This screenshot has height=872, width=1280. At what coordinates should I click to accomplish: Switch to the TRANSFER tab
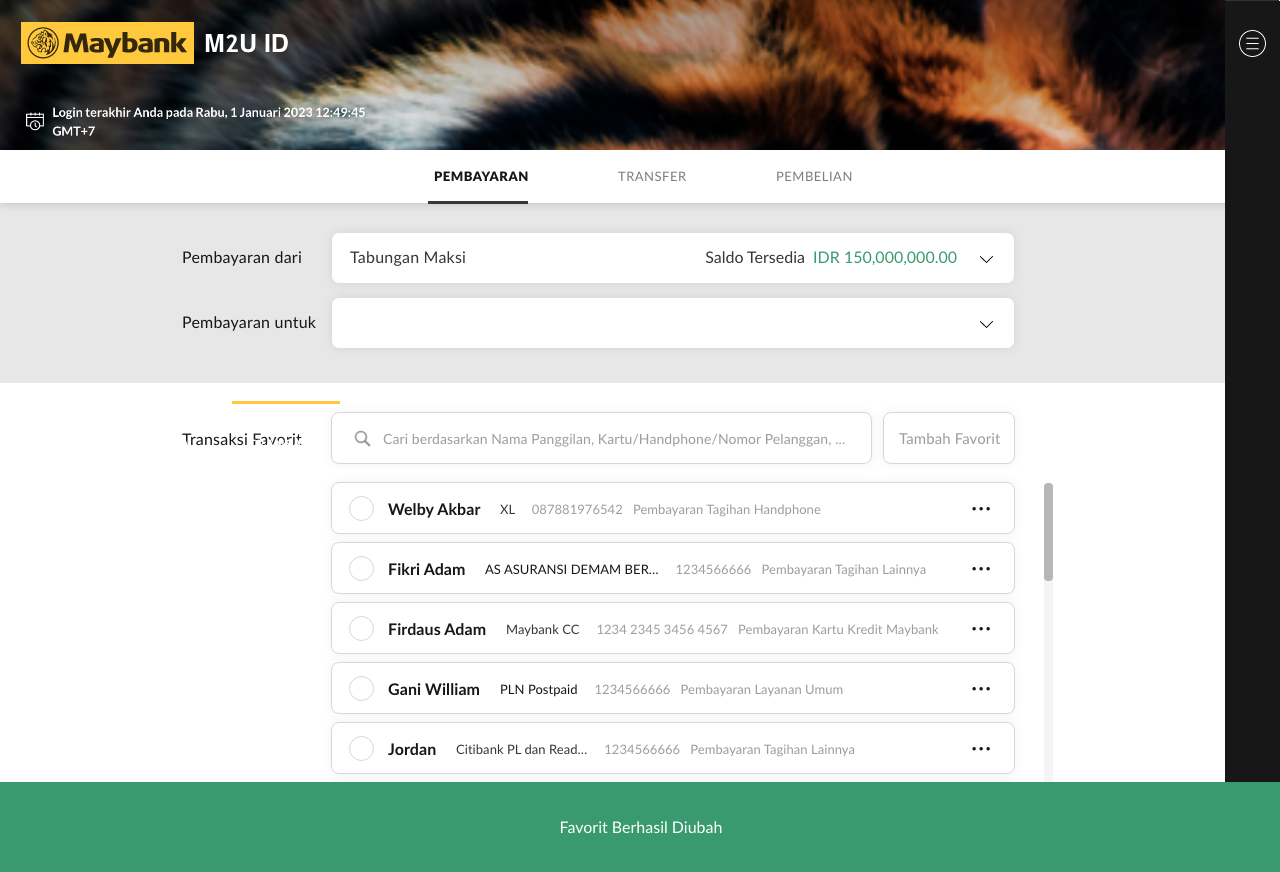[652, 177]
